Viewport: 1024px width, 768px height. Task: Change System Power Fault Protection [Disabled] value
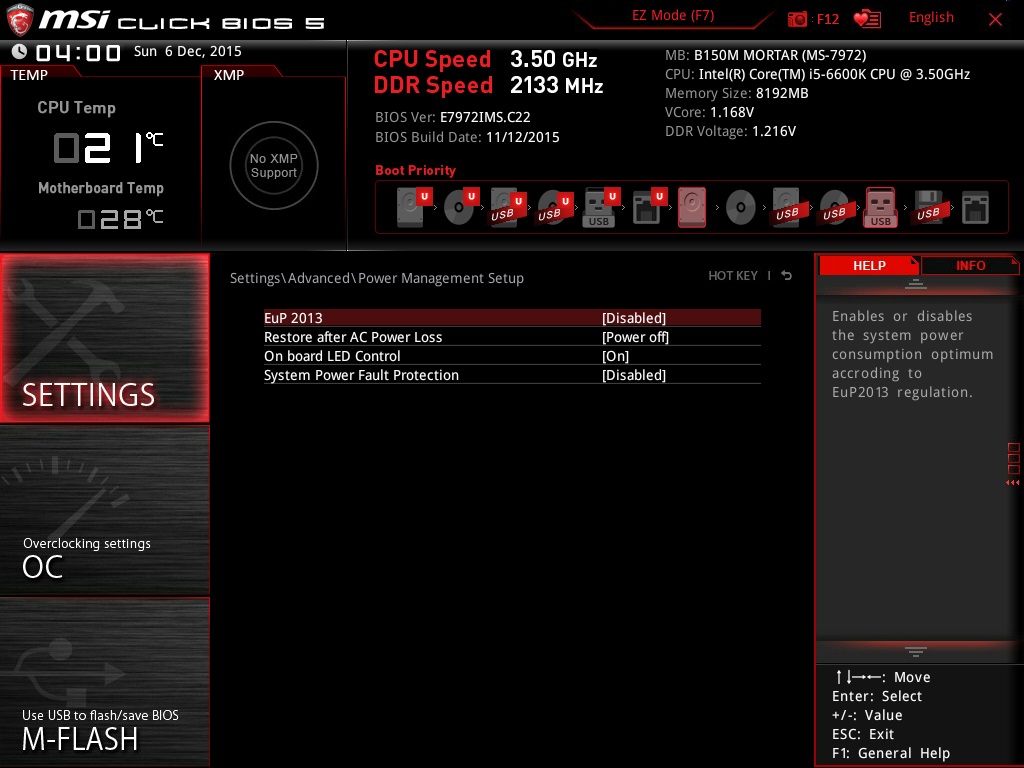633,375
